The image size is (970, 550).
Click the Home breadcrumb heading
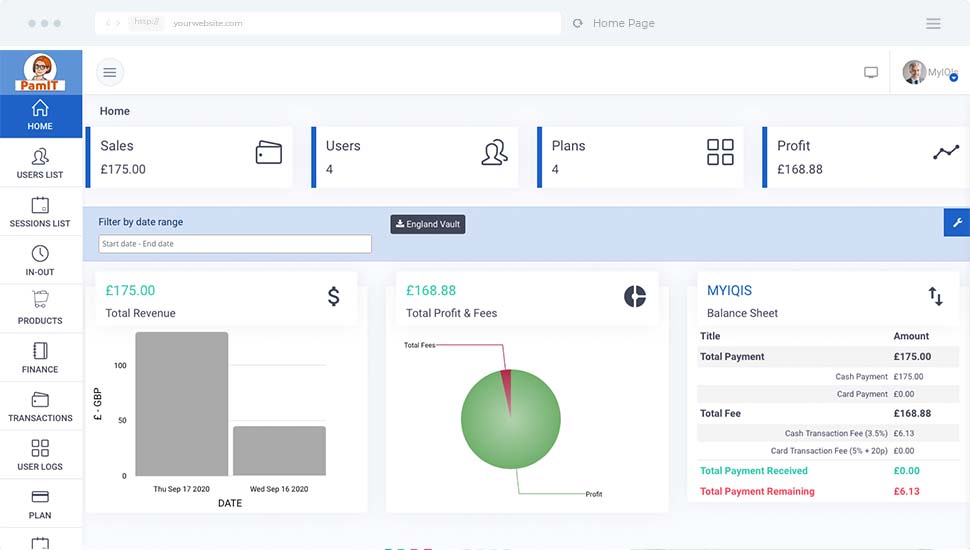(114, 111)
